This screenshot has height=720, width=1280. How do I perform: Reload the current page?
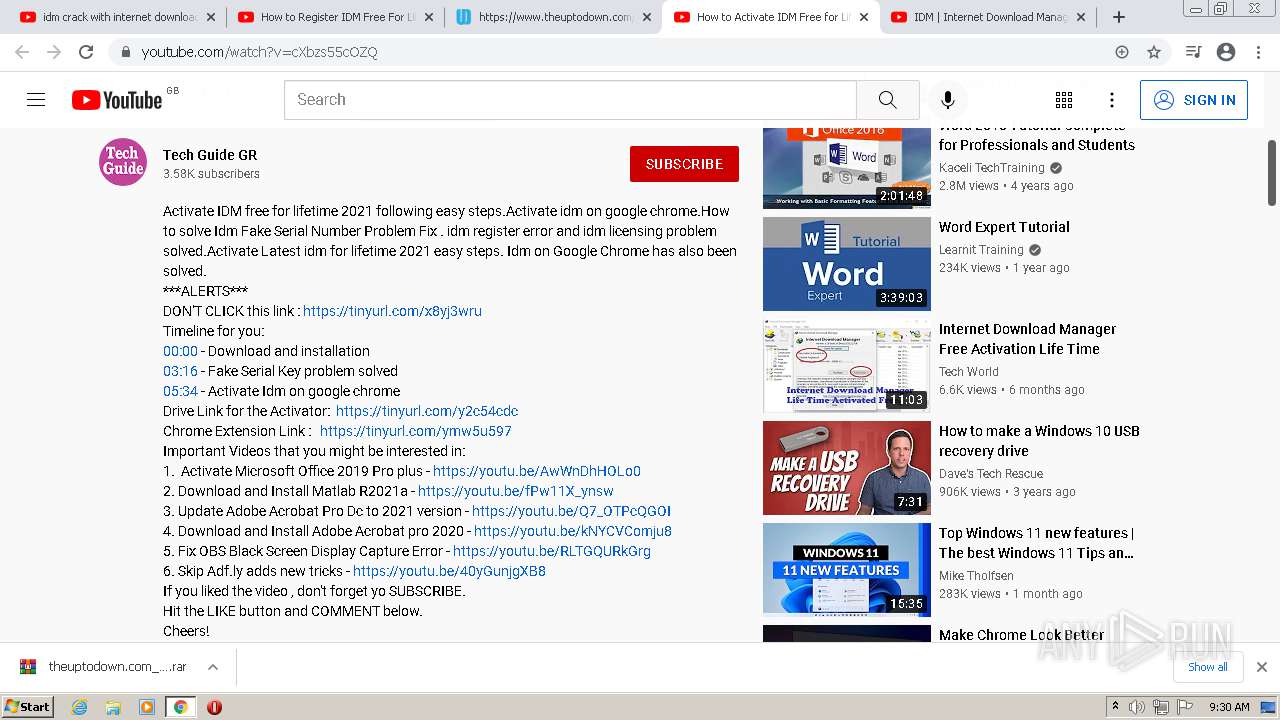pyautogui.click(x=86, y=52)
